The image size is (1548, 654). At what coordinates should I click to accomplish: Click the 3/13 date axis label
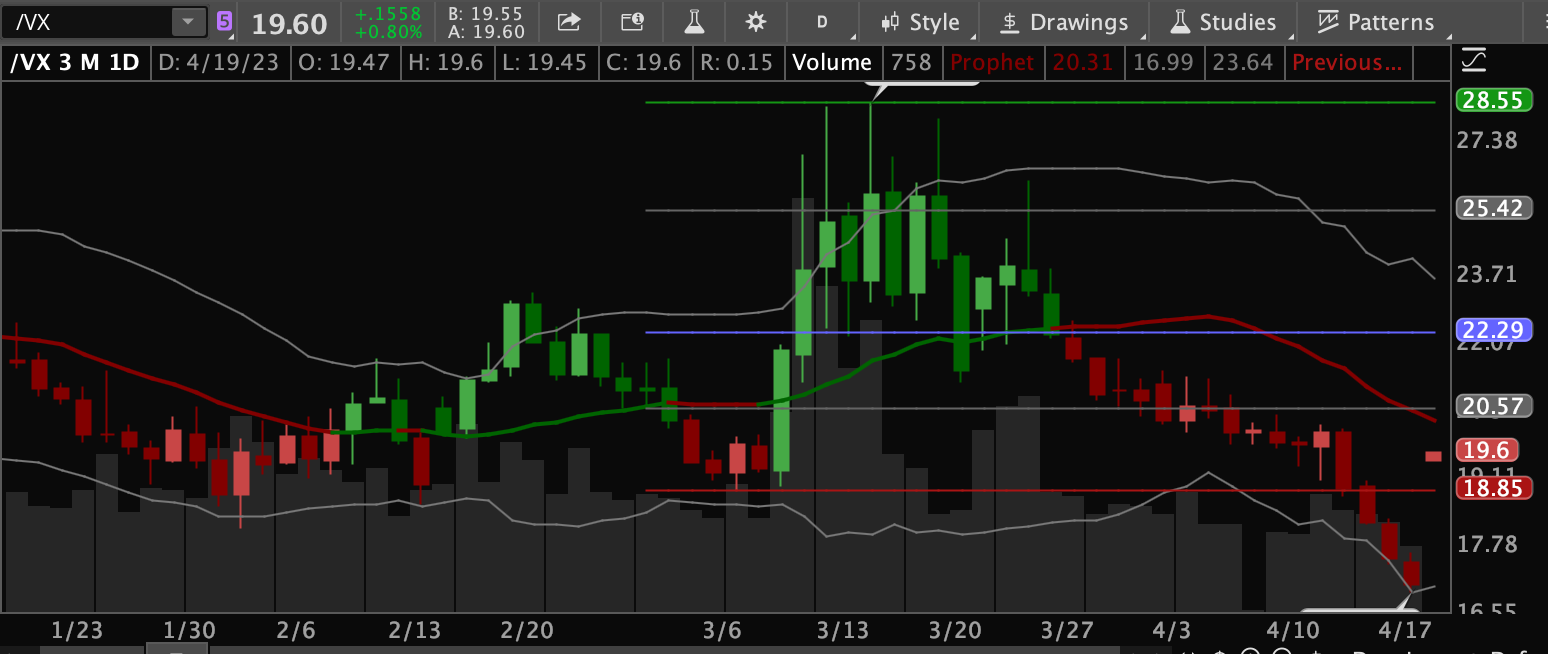(x=841, y=632)
